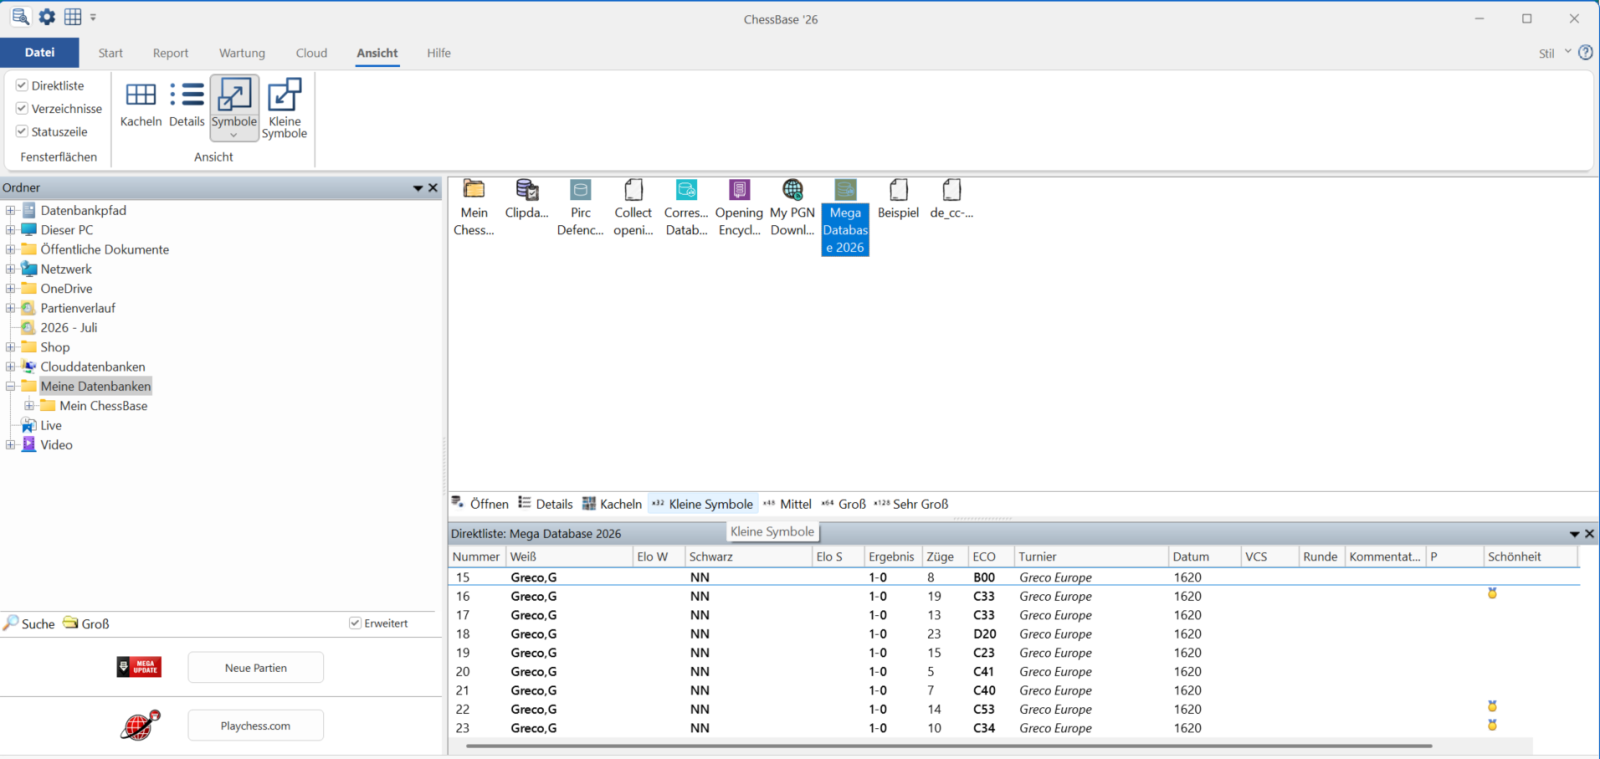
Task: Open the Stil dropdown
Action: (1555, 53)
